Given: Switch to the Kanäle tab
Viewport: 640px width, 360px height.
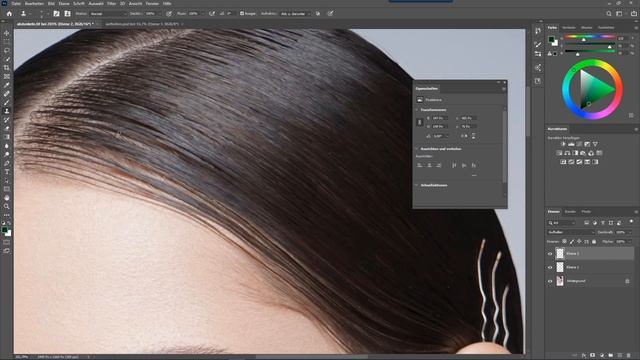Looking at the screenshot, I should click(570, 211).
